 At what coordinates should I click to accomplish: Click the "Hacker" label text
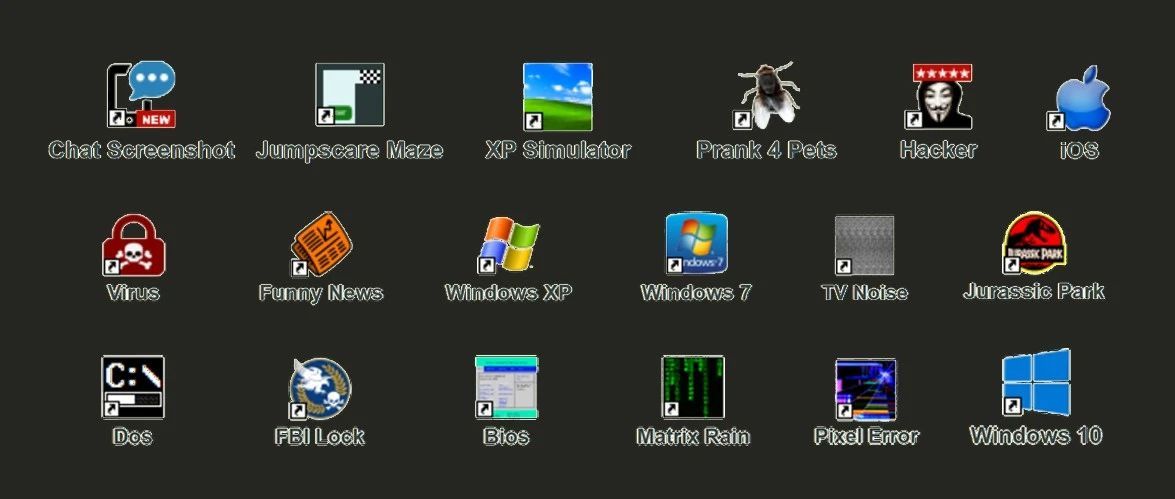coord(939,150)
